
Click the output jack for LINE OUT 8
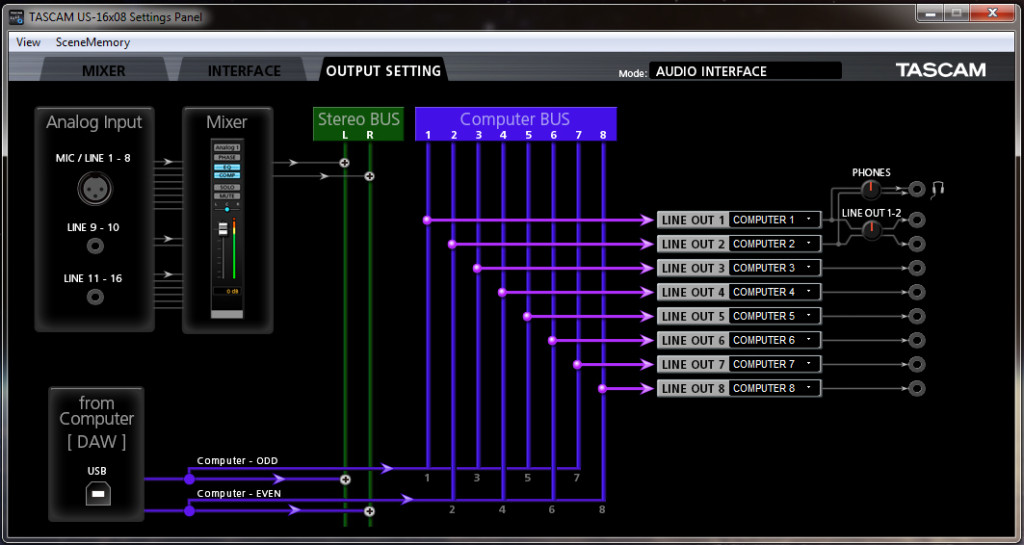[917, 389]
